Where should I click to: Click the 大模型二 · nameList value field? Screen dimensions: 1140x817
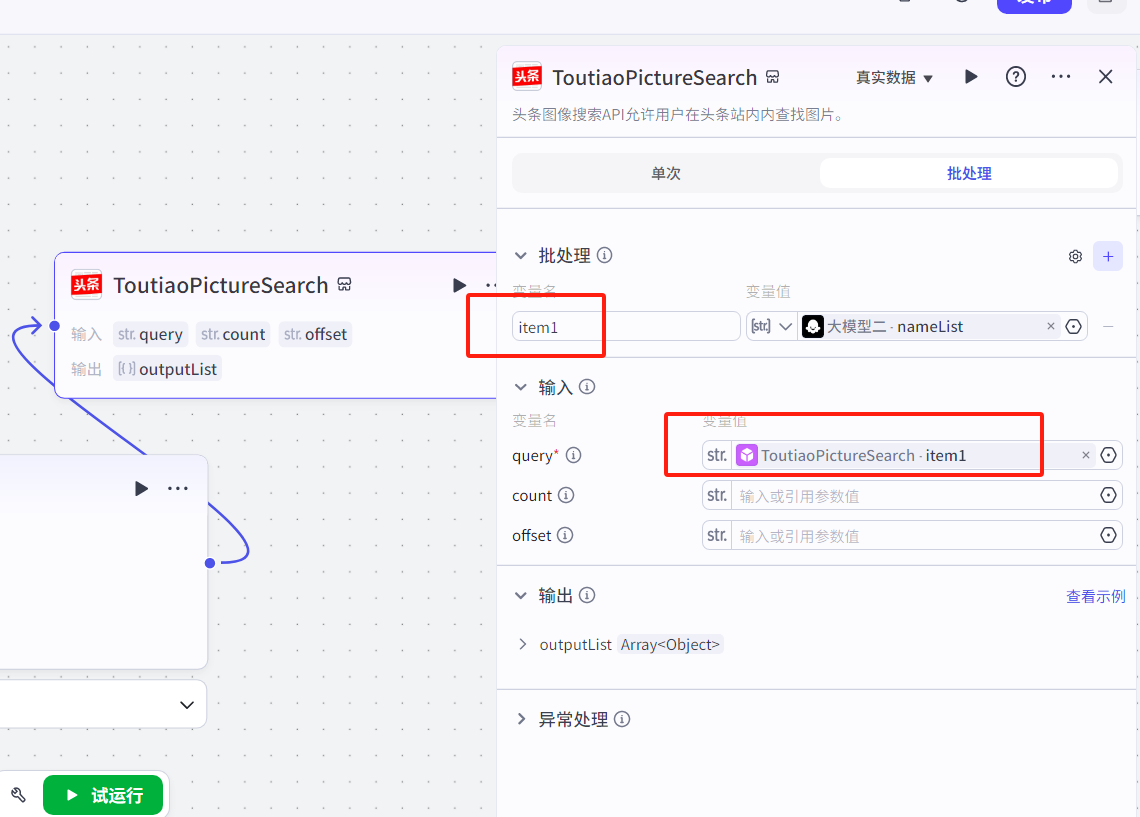pyautogui.click(x=928, y=326)
